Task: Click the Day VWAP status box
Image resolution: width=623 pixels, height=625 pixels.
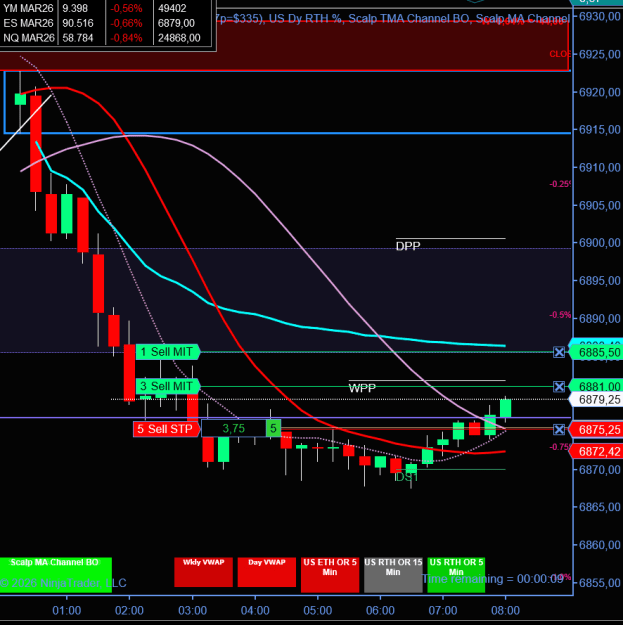Action: pos(267,572)
